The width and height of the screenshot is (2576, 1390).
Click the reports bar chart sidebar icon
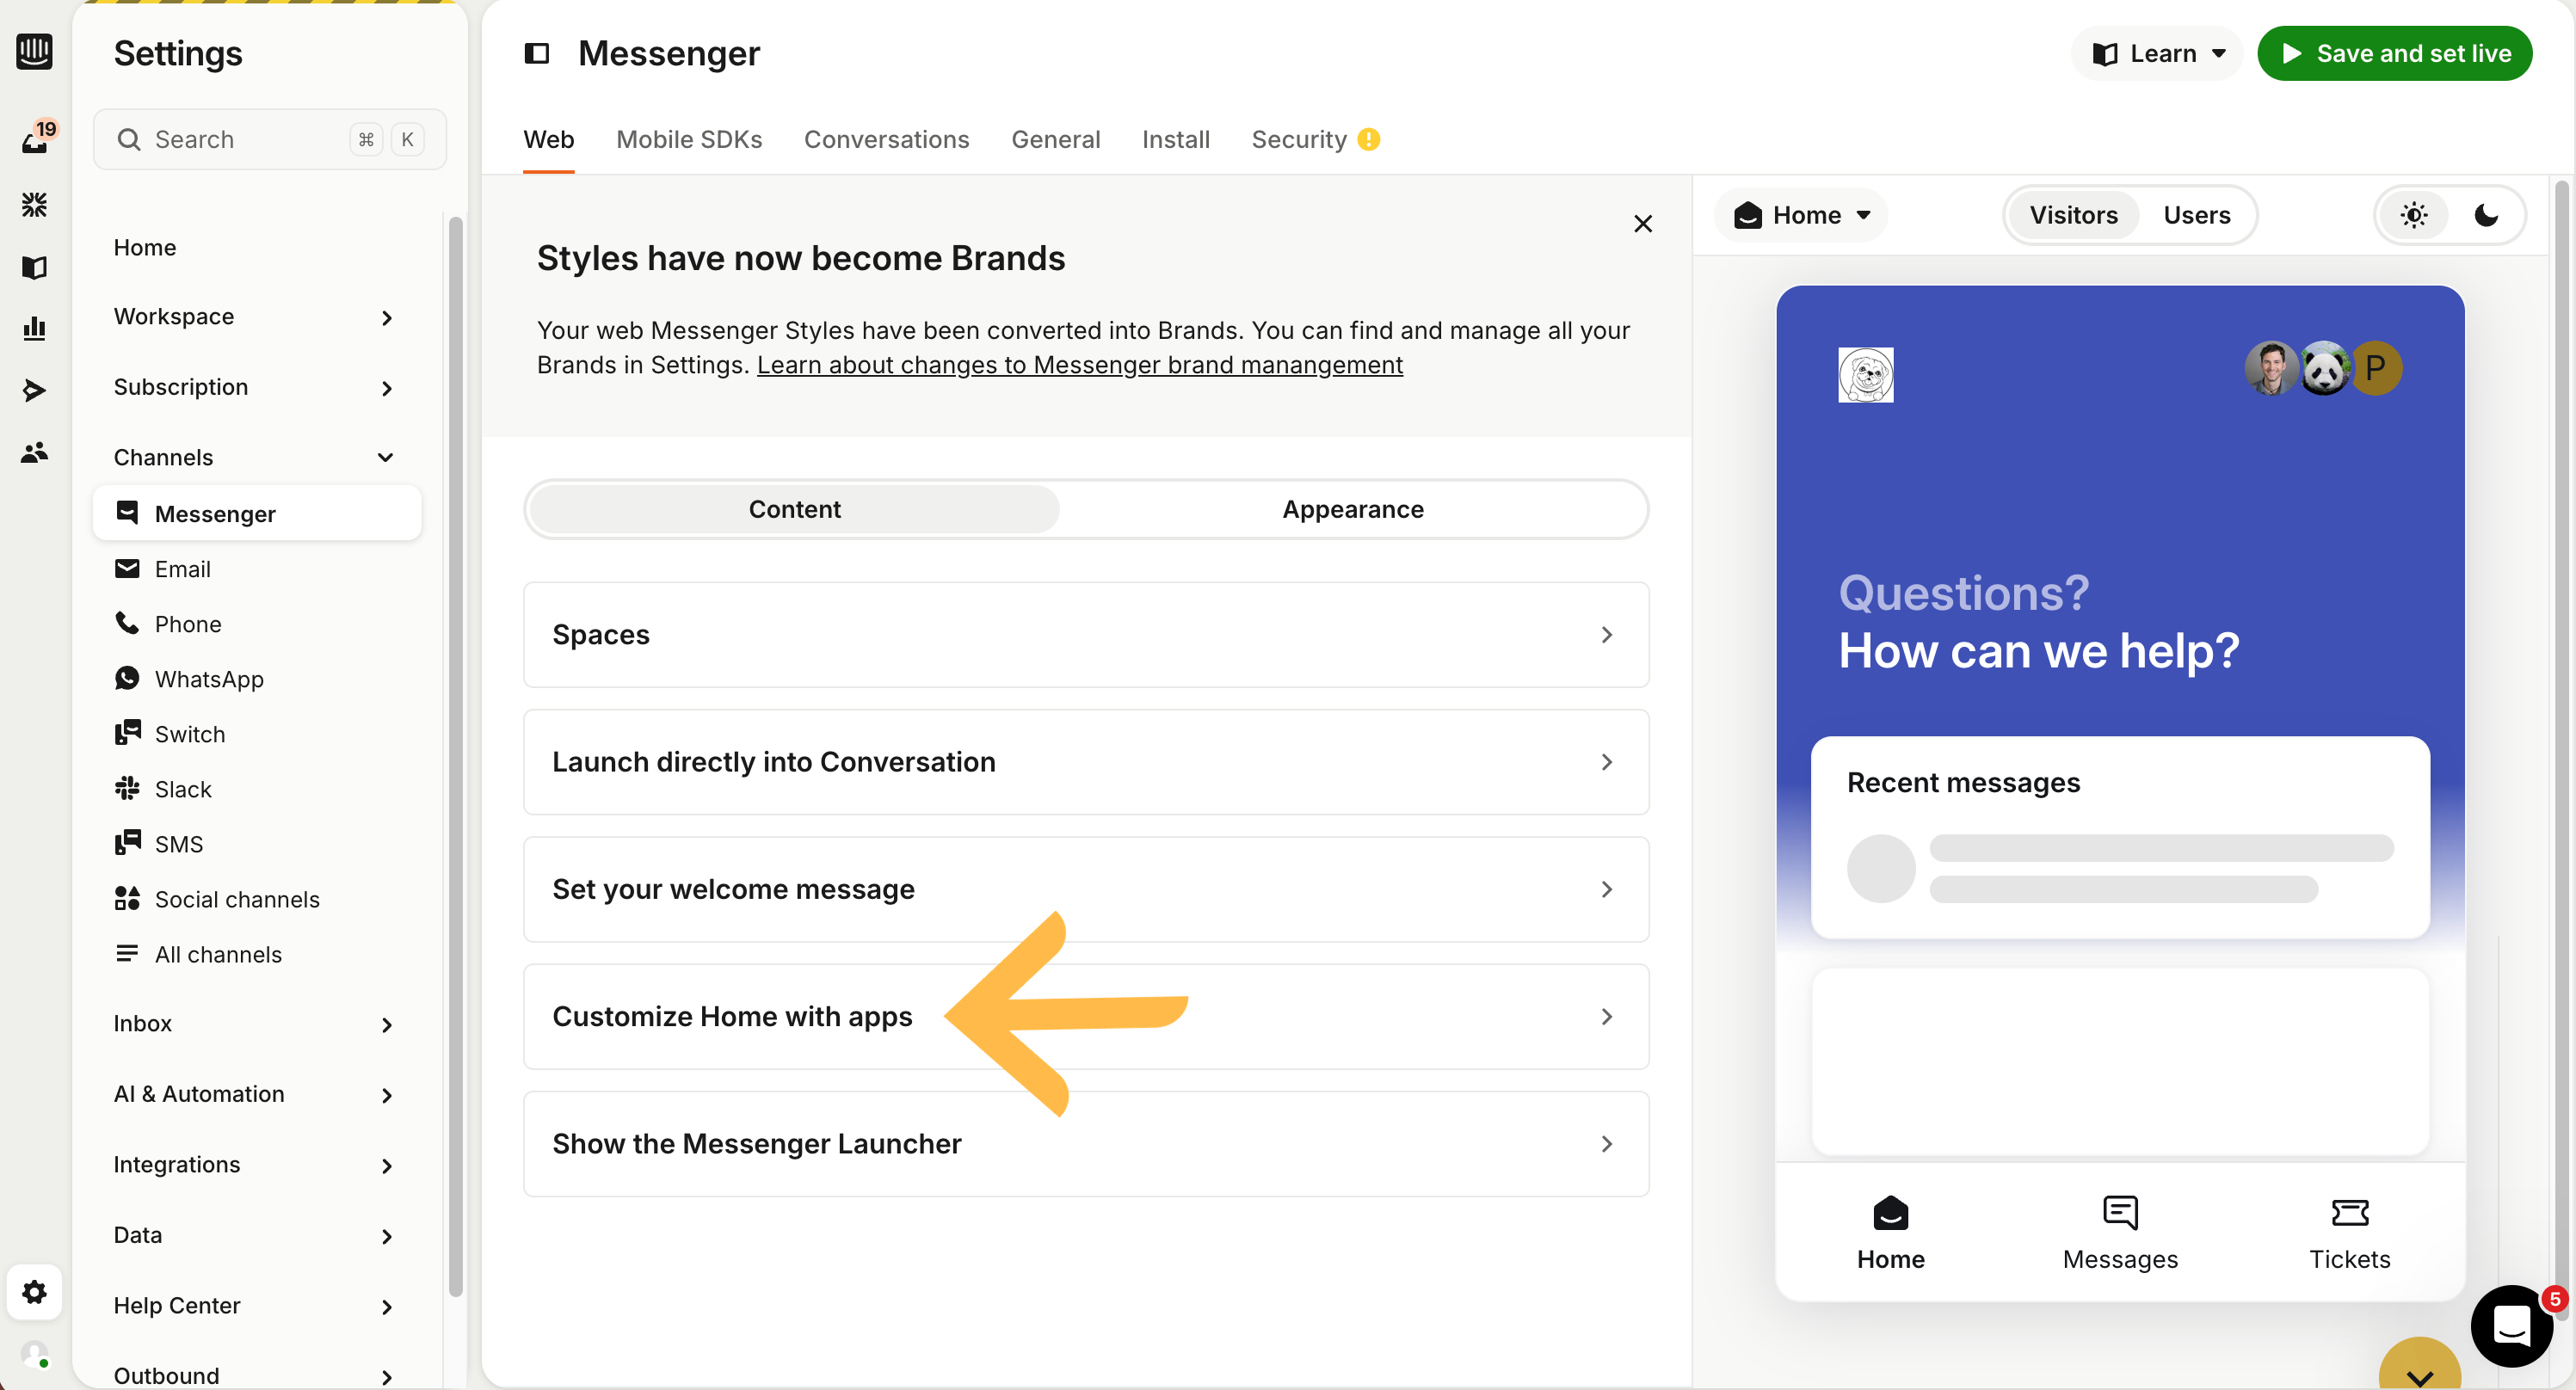pos(35,328)
